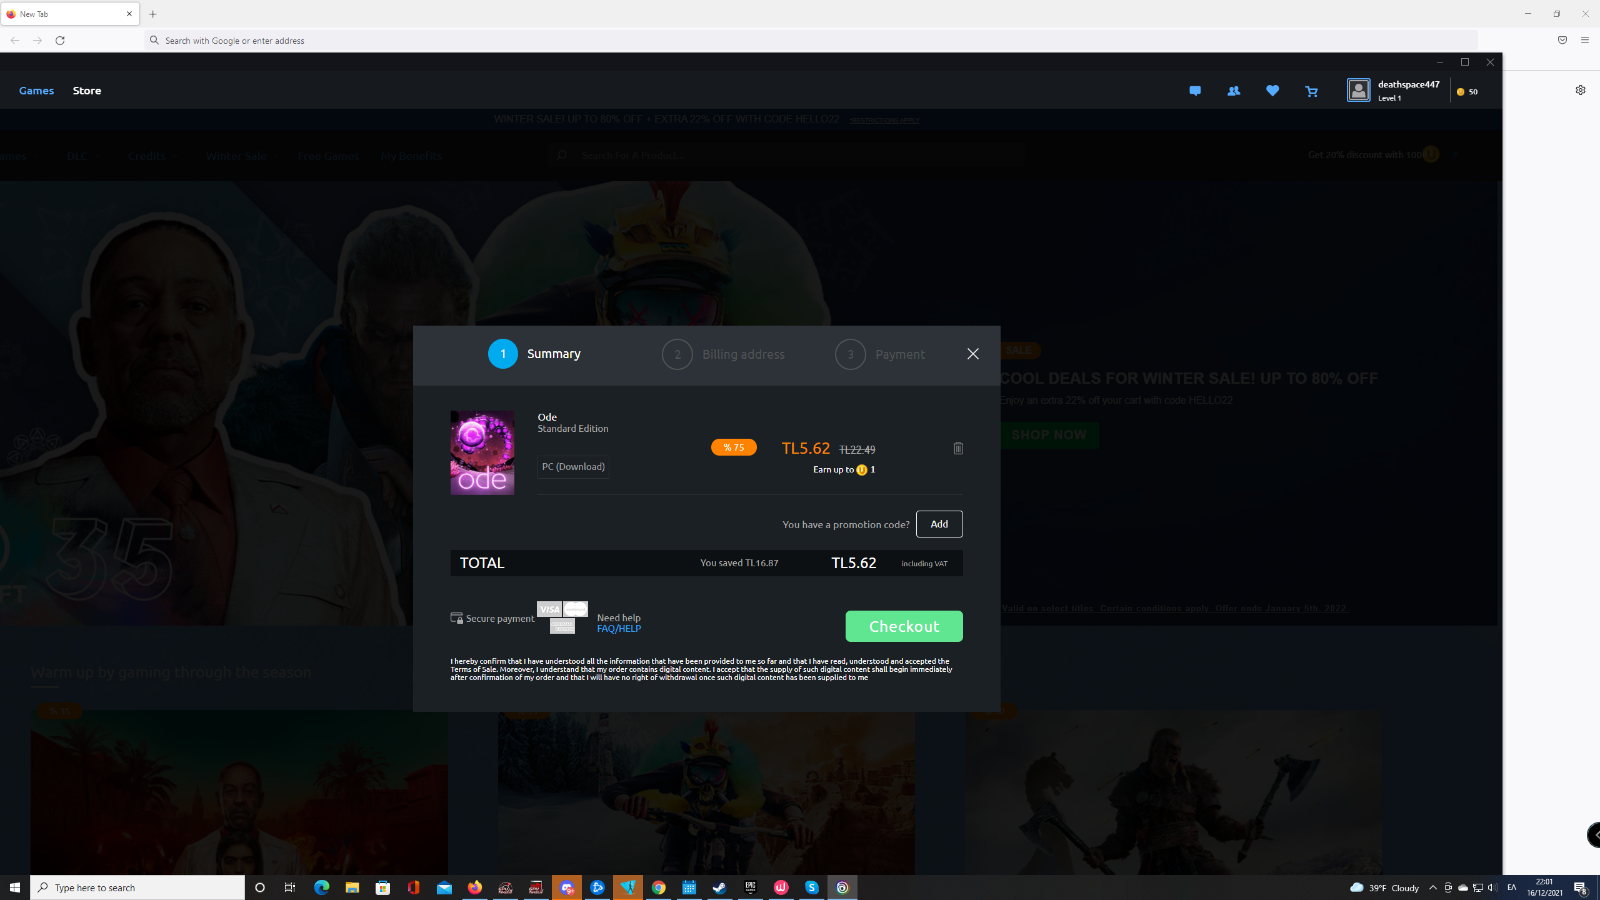Click the New Tab browser tab
The height and width of the screenshot is (900, 1600).
pos(70,14)
